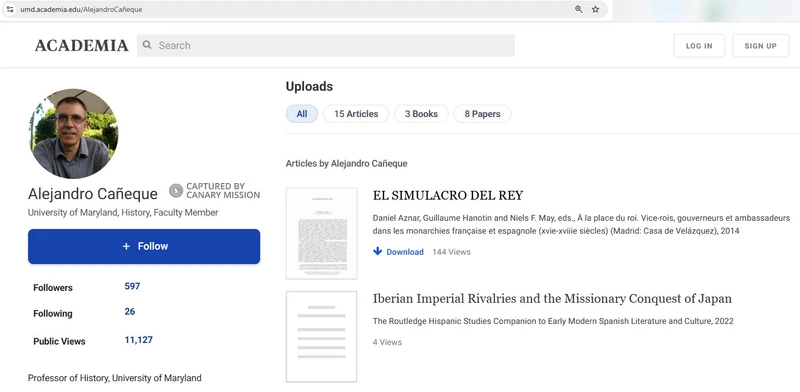
Task: Click the name Alejandro Cañeque heading
Action: pyautogui.click(x=93, y=194)
